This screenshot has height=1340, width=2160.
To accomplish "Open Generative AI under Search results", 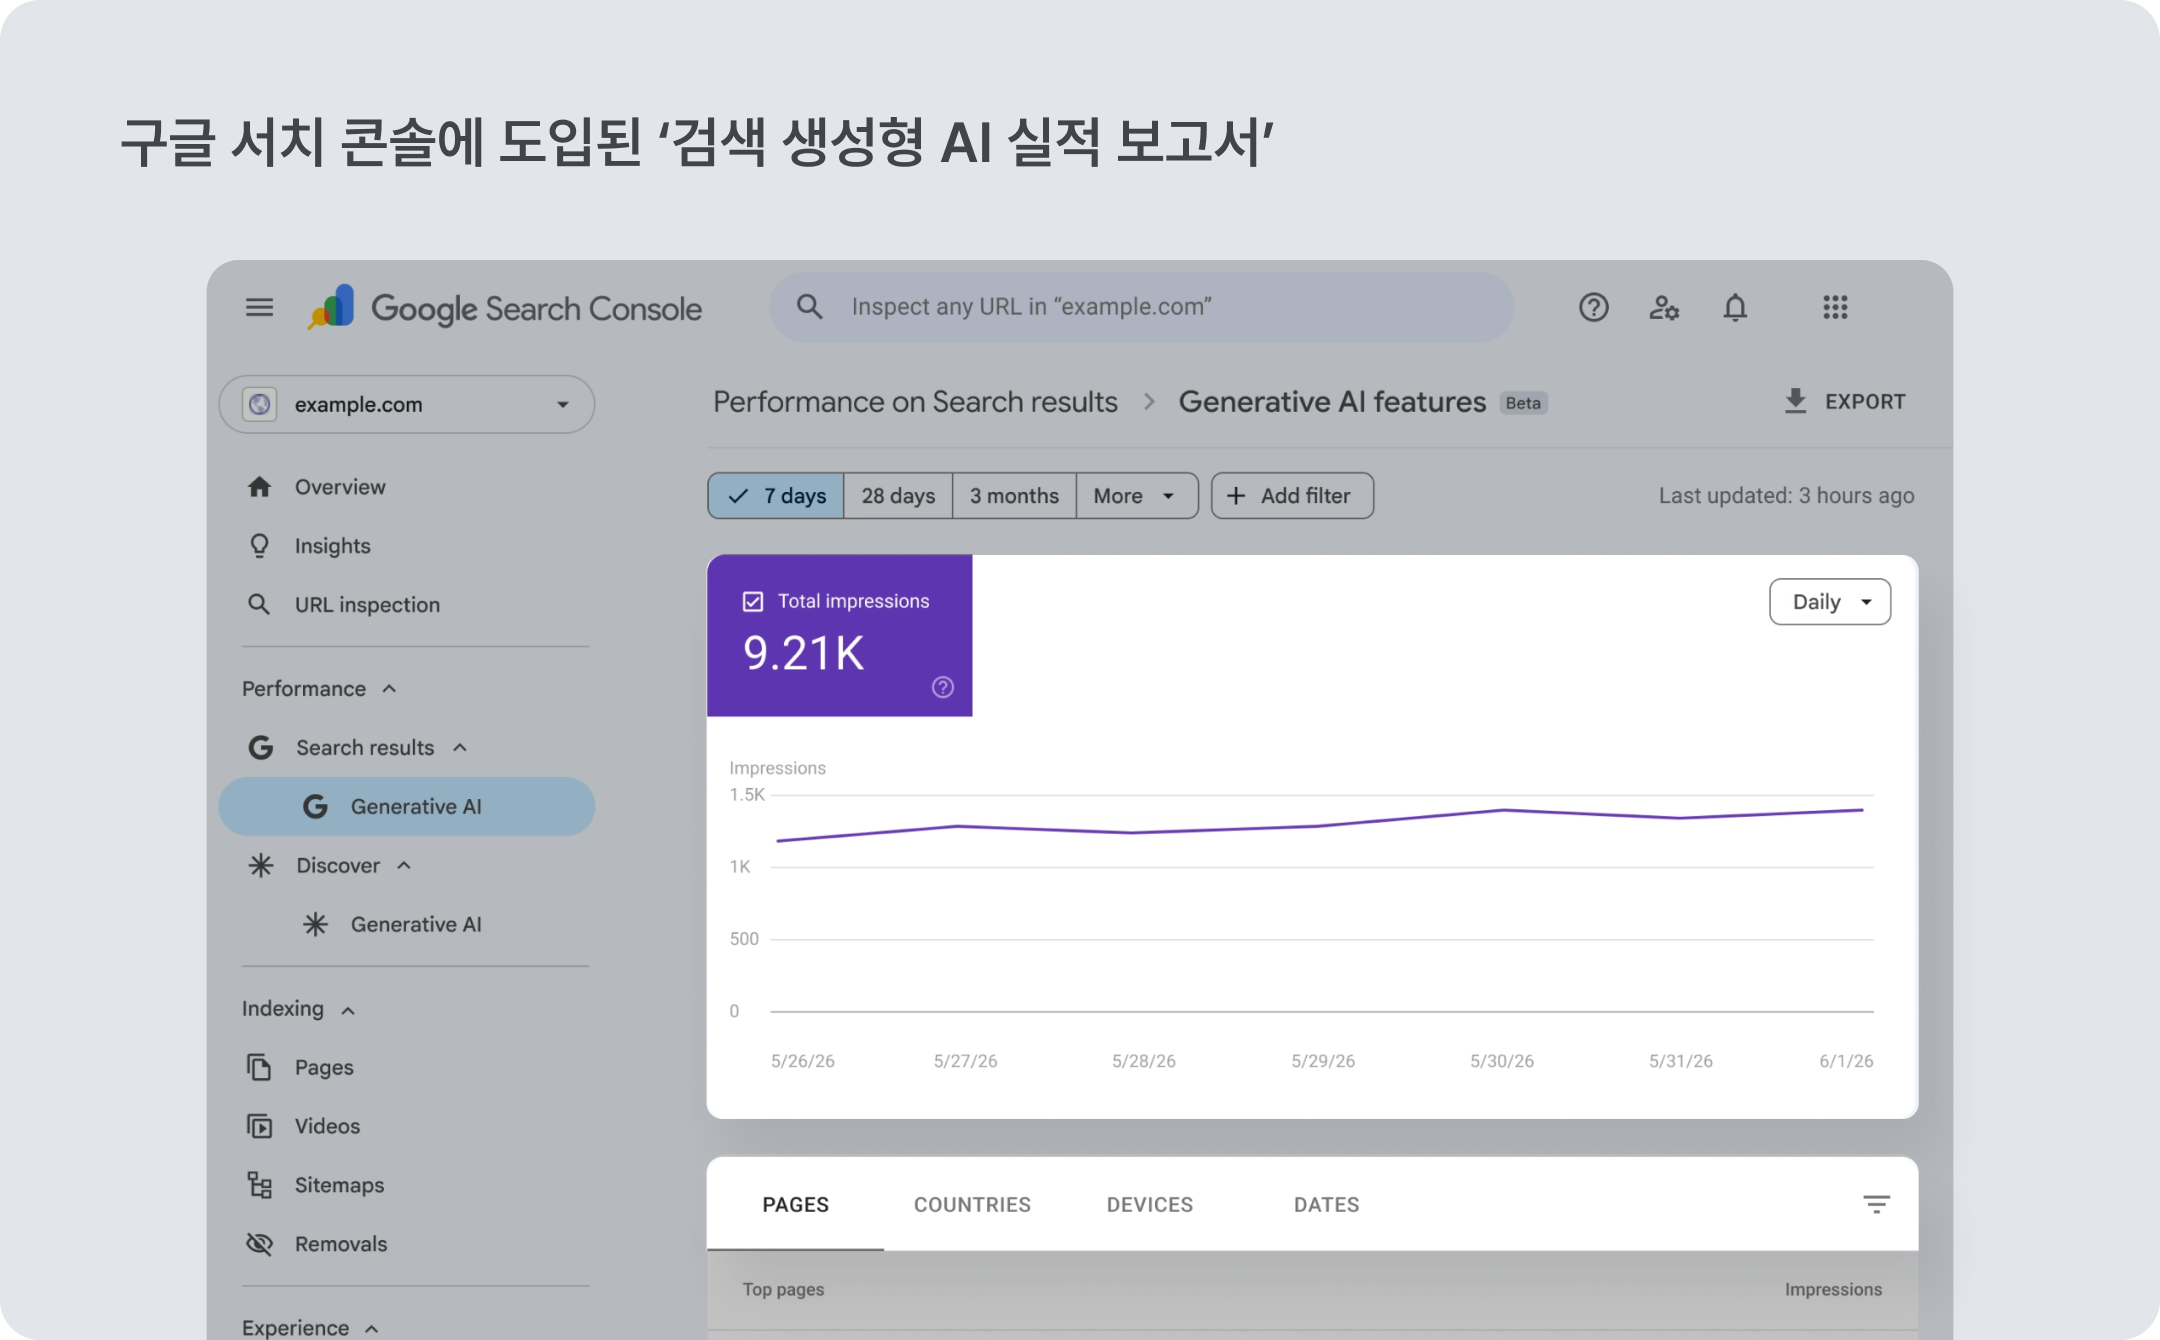I will click(407, 806).
